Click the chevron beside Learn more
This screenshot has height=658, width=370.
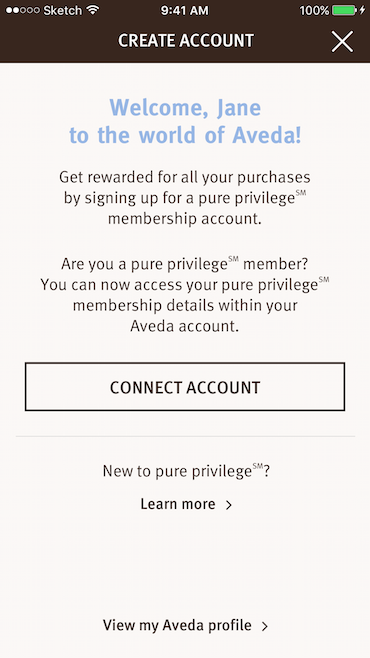(x=229, y=505)
